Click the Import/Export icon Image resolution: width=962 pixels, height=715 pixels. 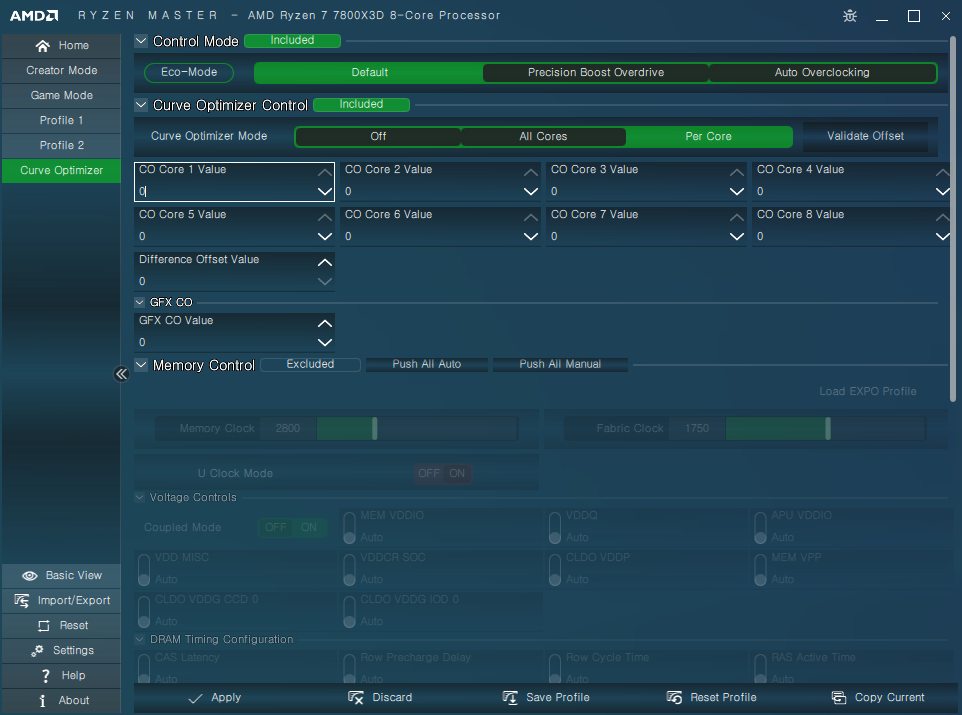pos(22,600)
